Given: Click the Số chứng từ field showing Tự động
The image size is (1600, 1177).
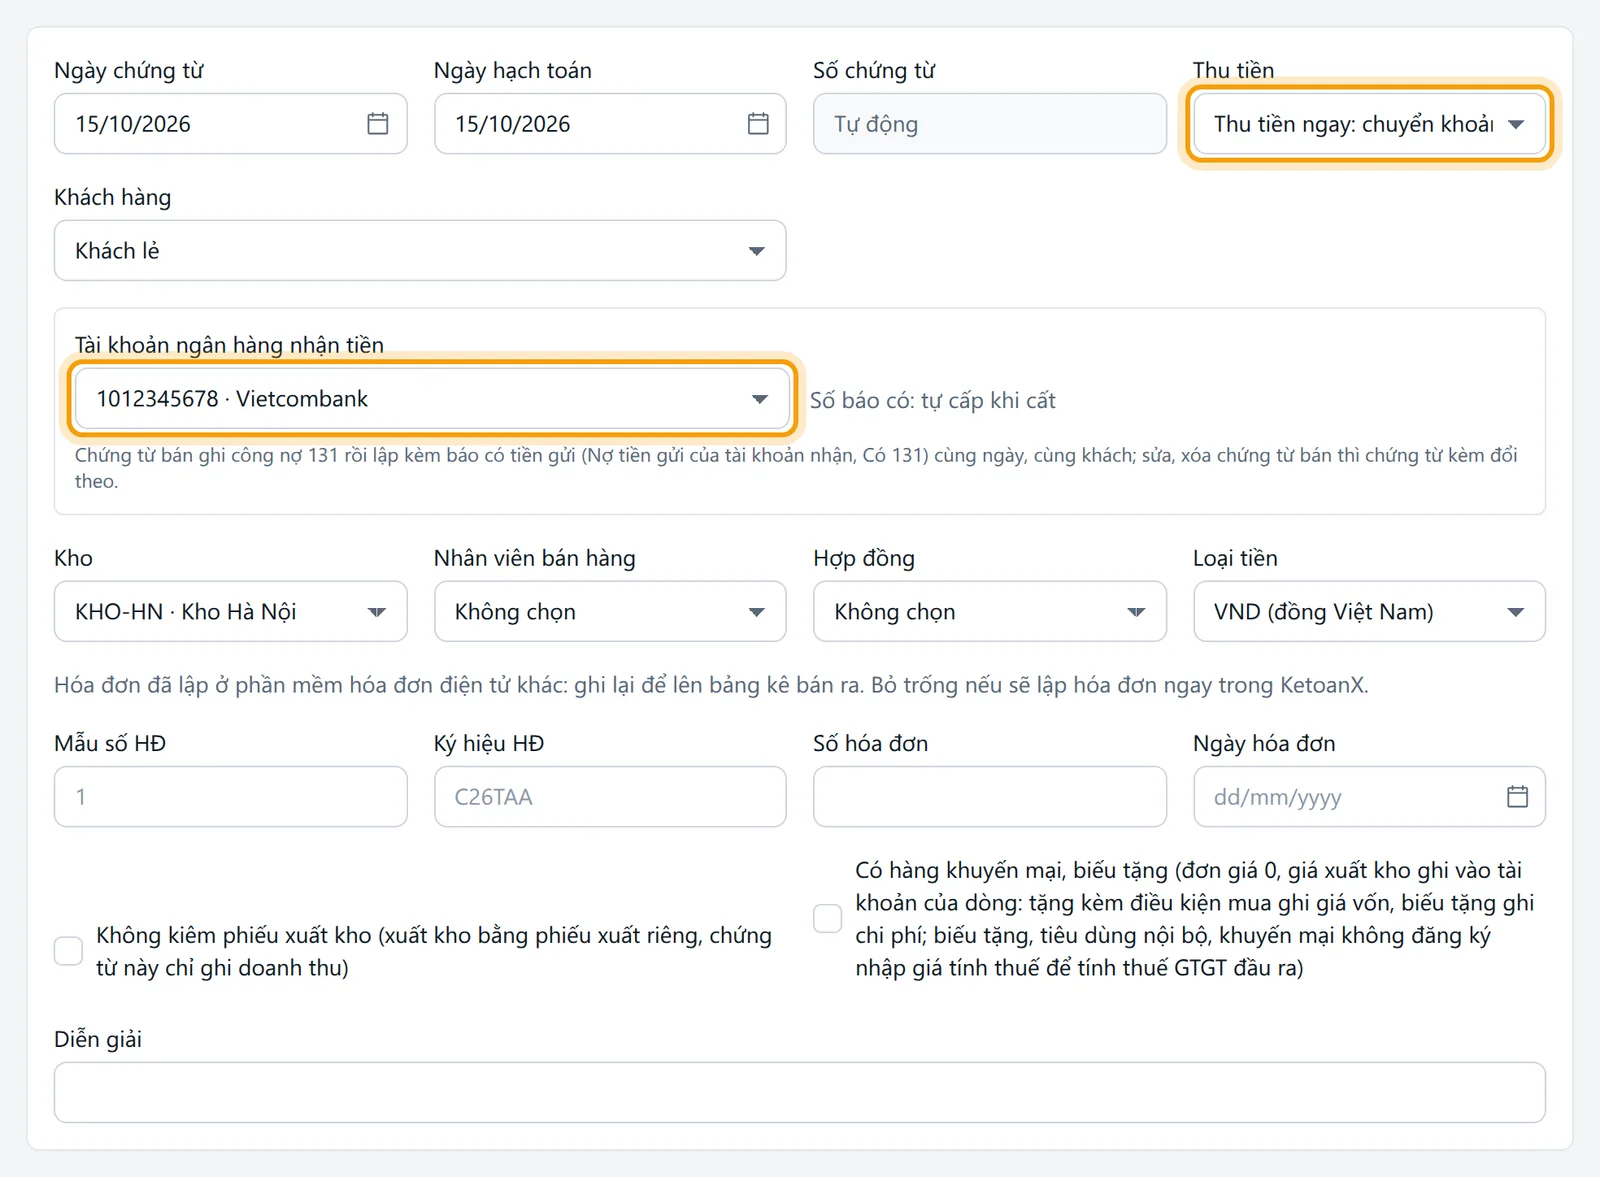Looking at the screenshot, I should tap(990, 124).
